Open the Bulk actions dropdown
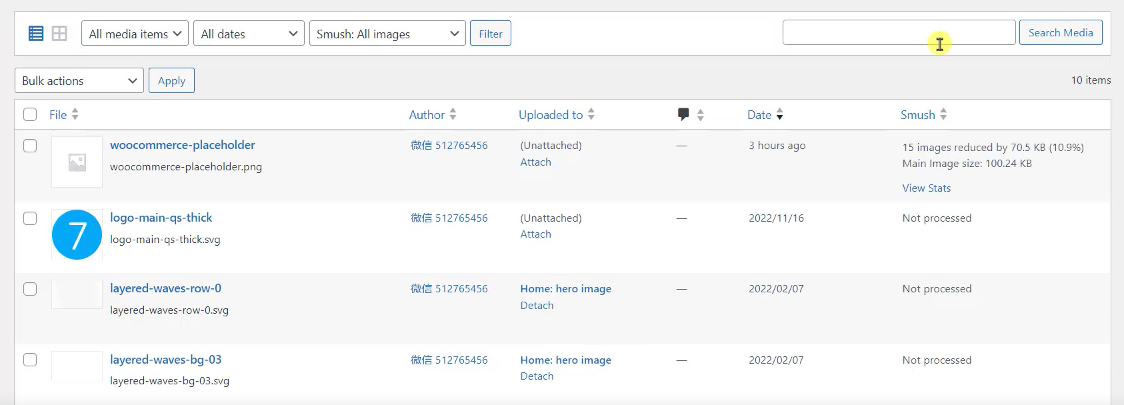The width and height of the screenshot is (1124, 405). pos(79,81)
